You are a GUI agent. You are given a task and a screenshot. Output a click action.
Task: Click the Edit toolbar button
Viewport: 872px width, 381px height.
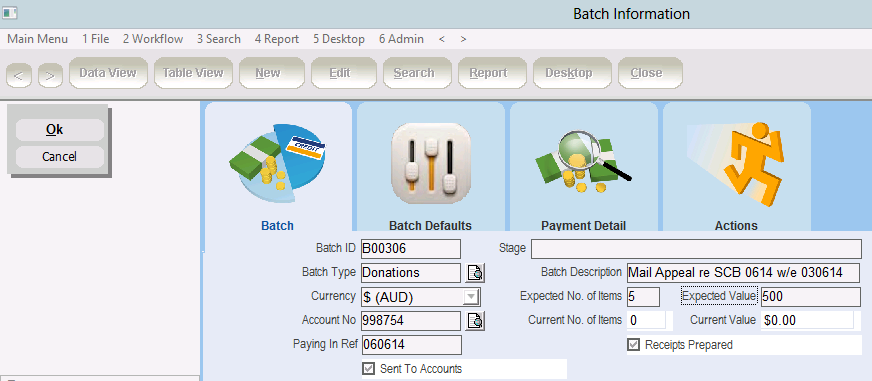[344, 73]
